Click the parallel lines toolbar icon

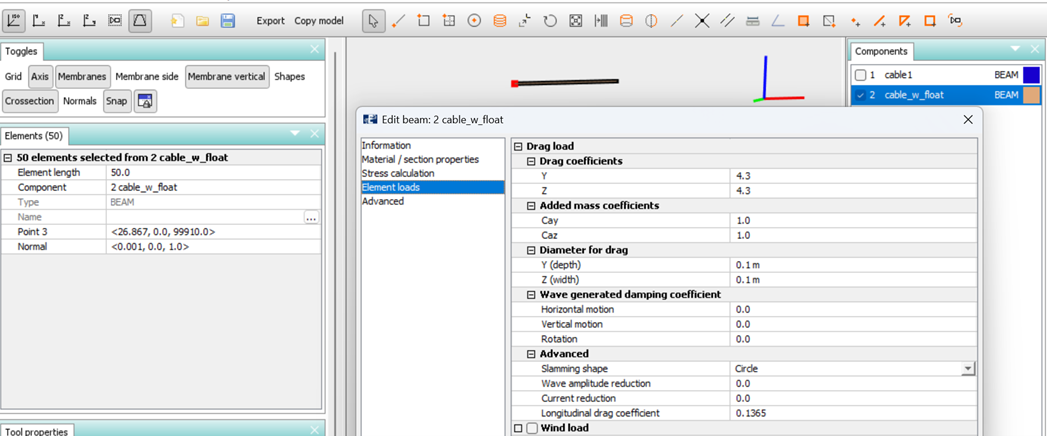(x=727, y=21)
